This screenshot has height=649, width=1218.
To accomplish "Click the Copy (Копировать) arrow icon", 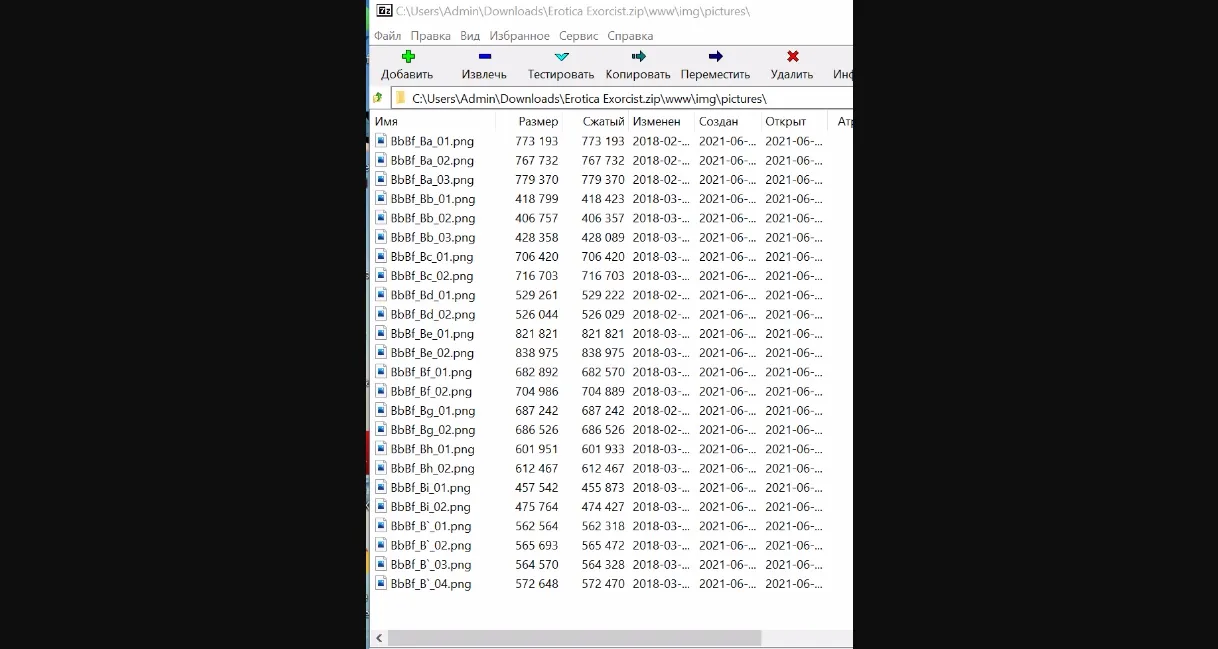I will (x=638, y=57).
